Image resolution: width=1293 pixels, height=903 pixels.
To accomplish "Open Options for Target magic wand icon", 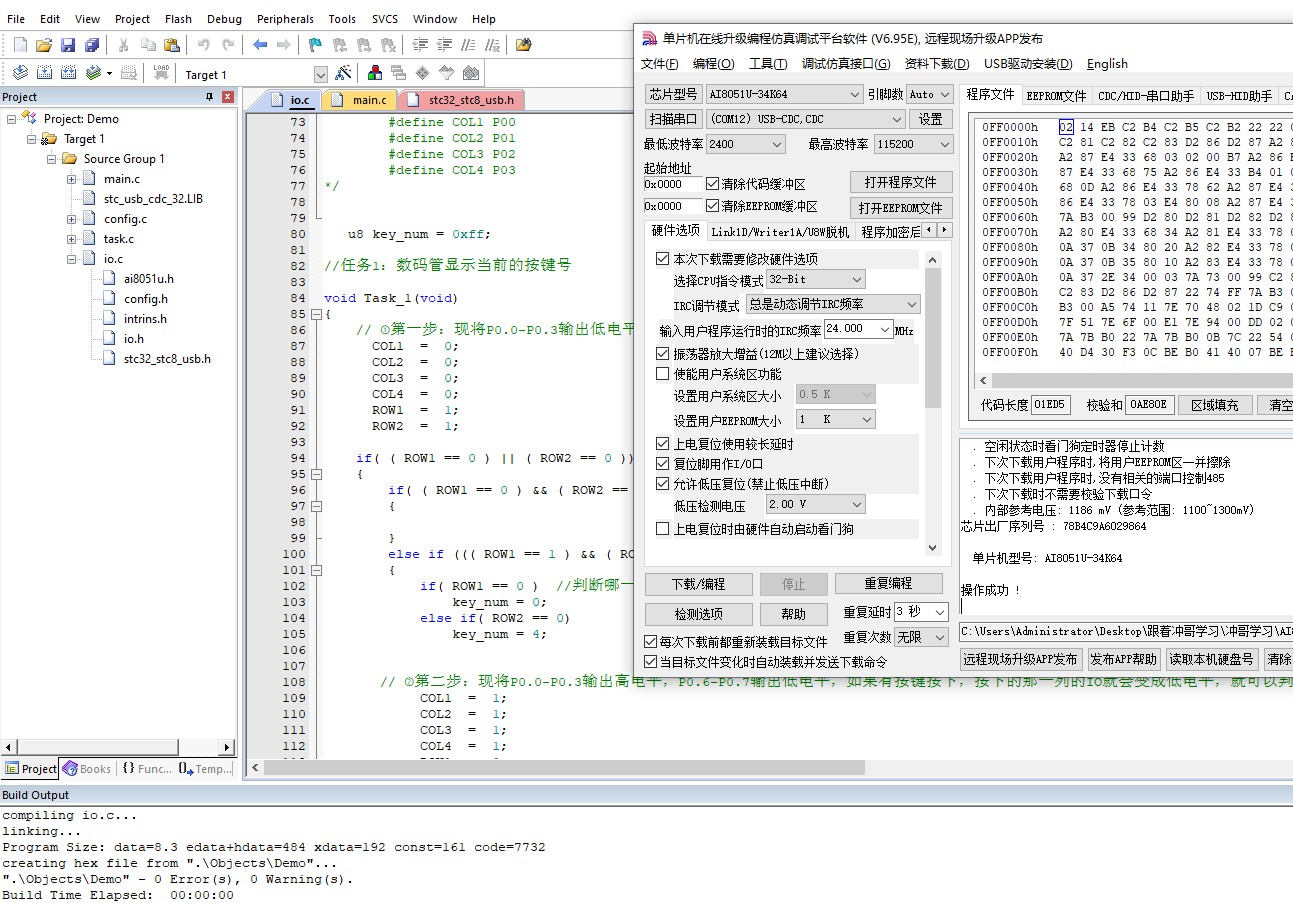I will (x=343, y=74).
